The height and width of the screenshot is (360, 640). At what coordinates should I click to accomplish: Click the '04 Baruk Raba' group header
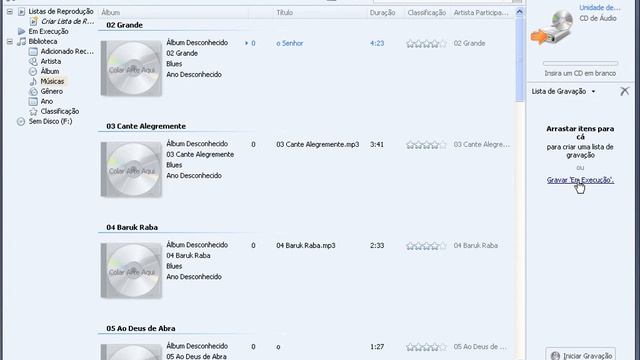[132, 228]
